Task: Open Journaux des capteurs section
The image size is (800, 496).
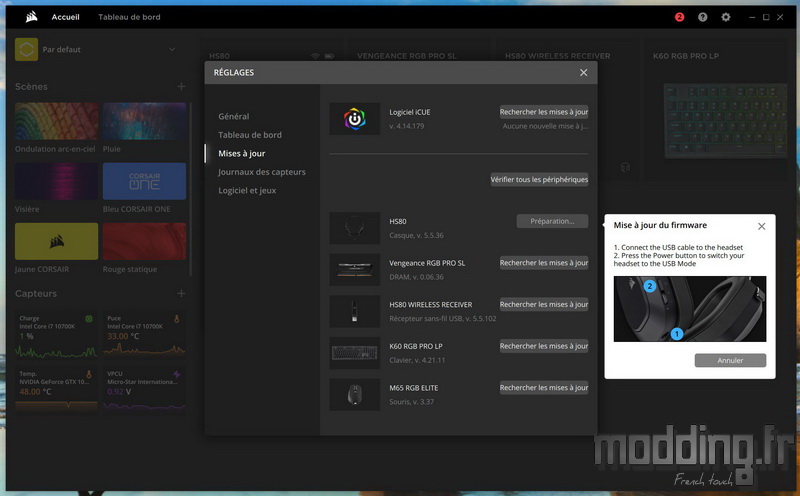Action: tap(262, 172)
